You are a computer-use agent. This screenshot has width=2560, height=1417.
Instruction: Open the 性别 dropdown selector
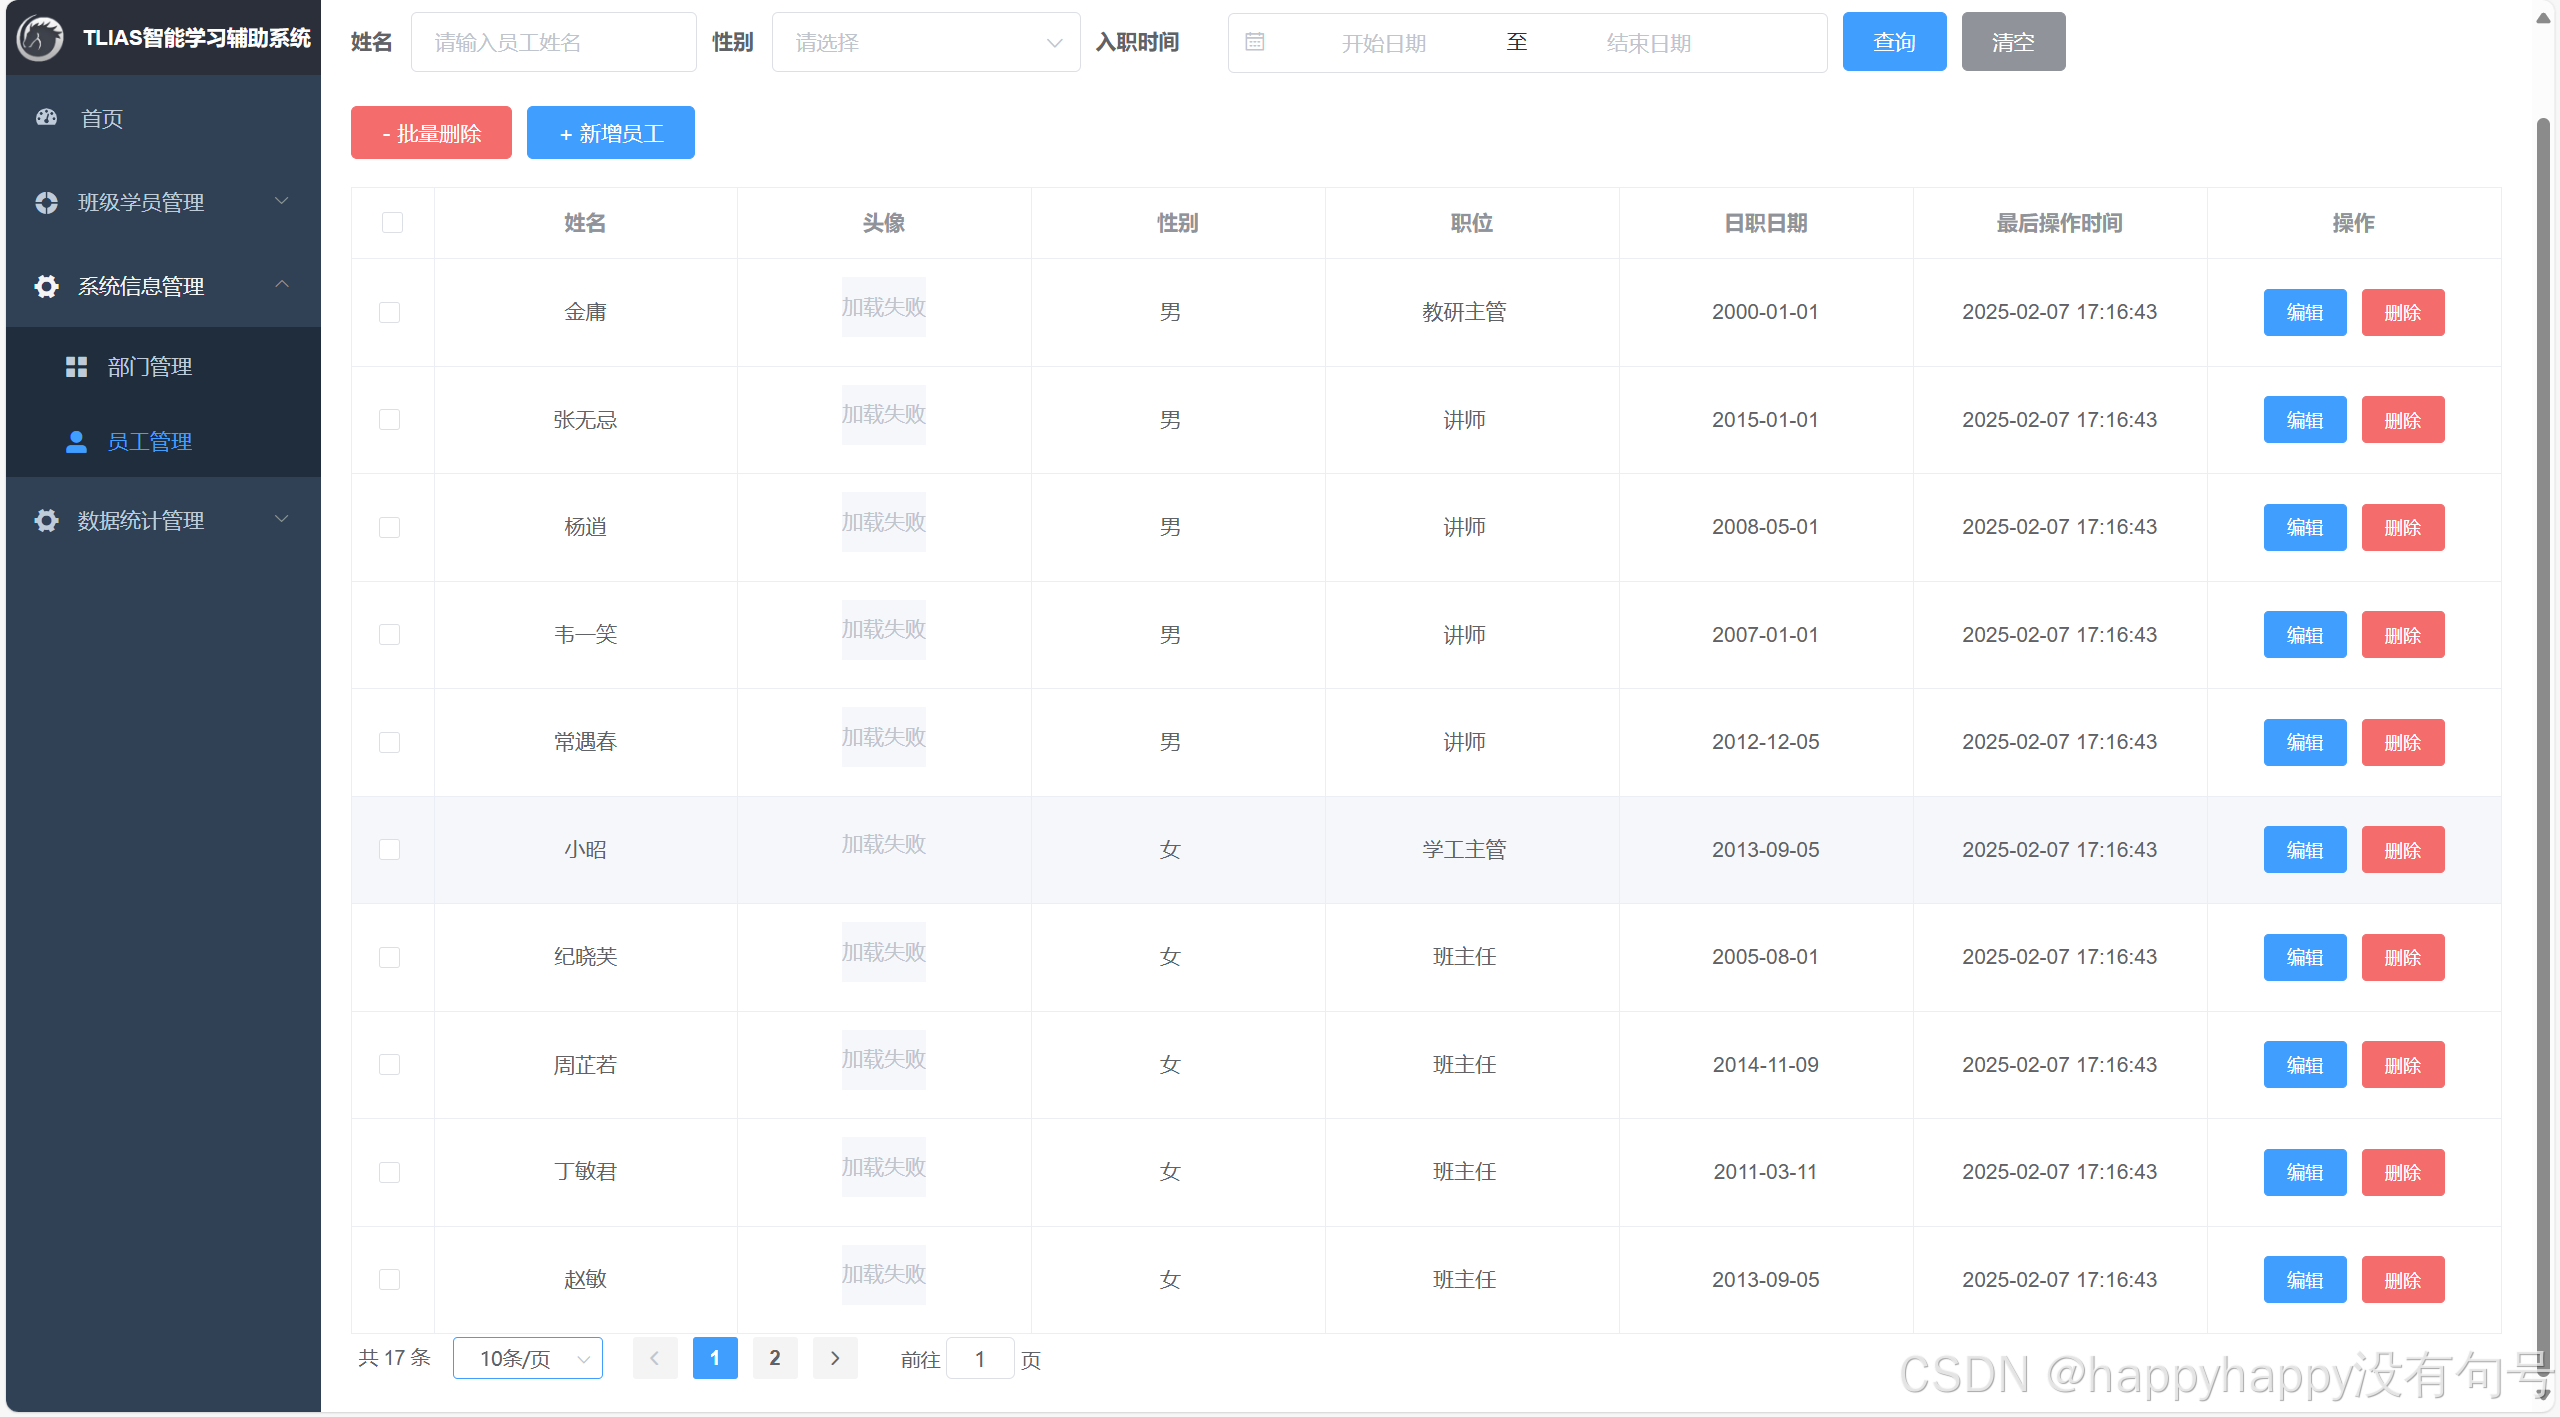pyautogui.click(x=925, y=42)
